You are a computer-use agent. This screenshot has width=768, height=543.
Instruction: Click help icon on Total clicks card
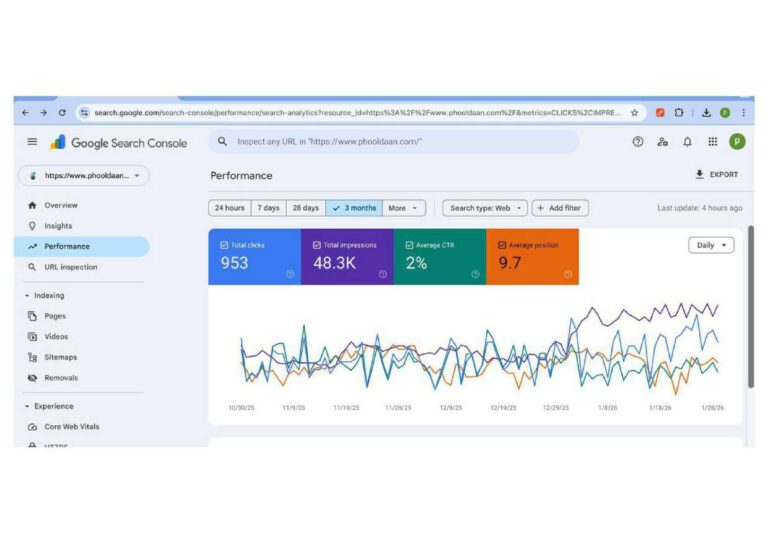point(290,274)
